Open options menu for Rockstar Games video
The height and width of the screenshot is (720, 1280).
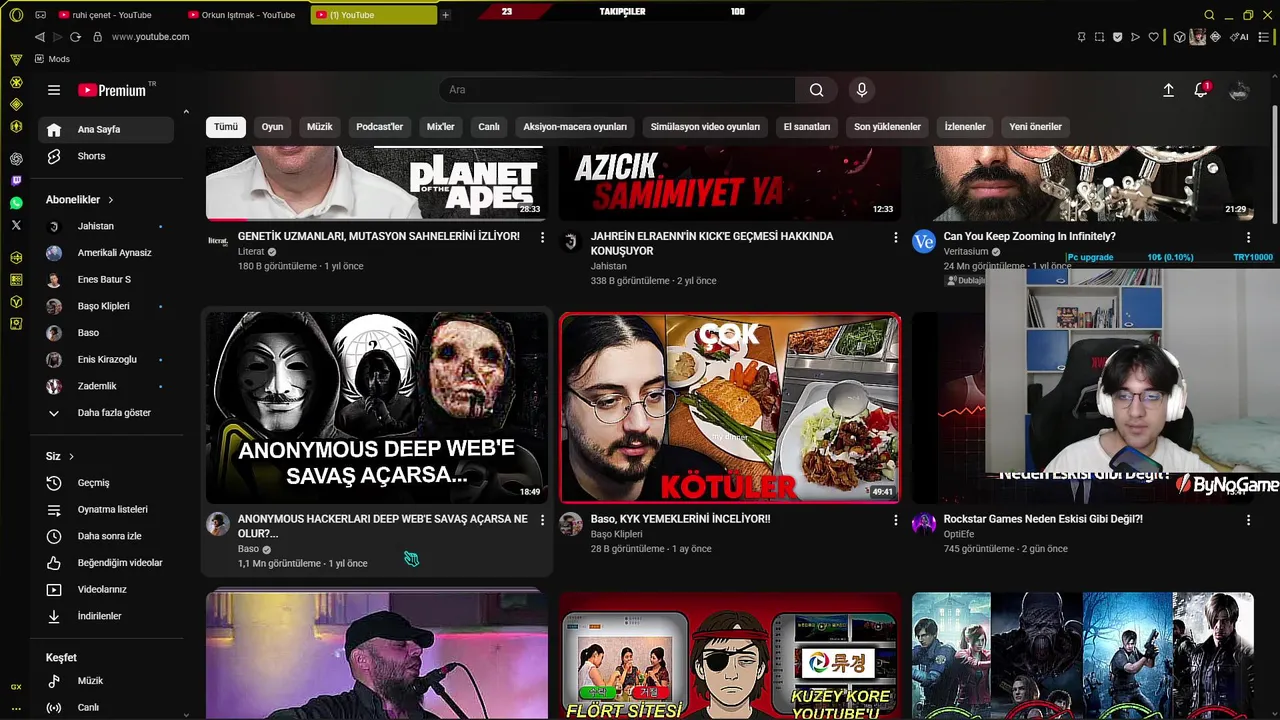[x=1248, y=520]
